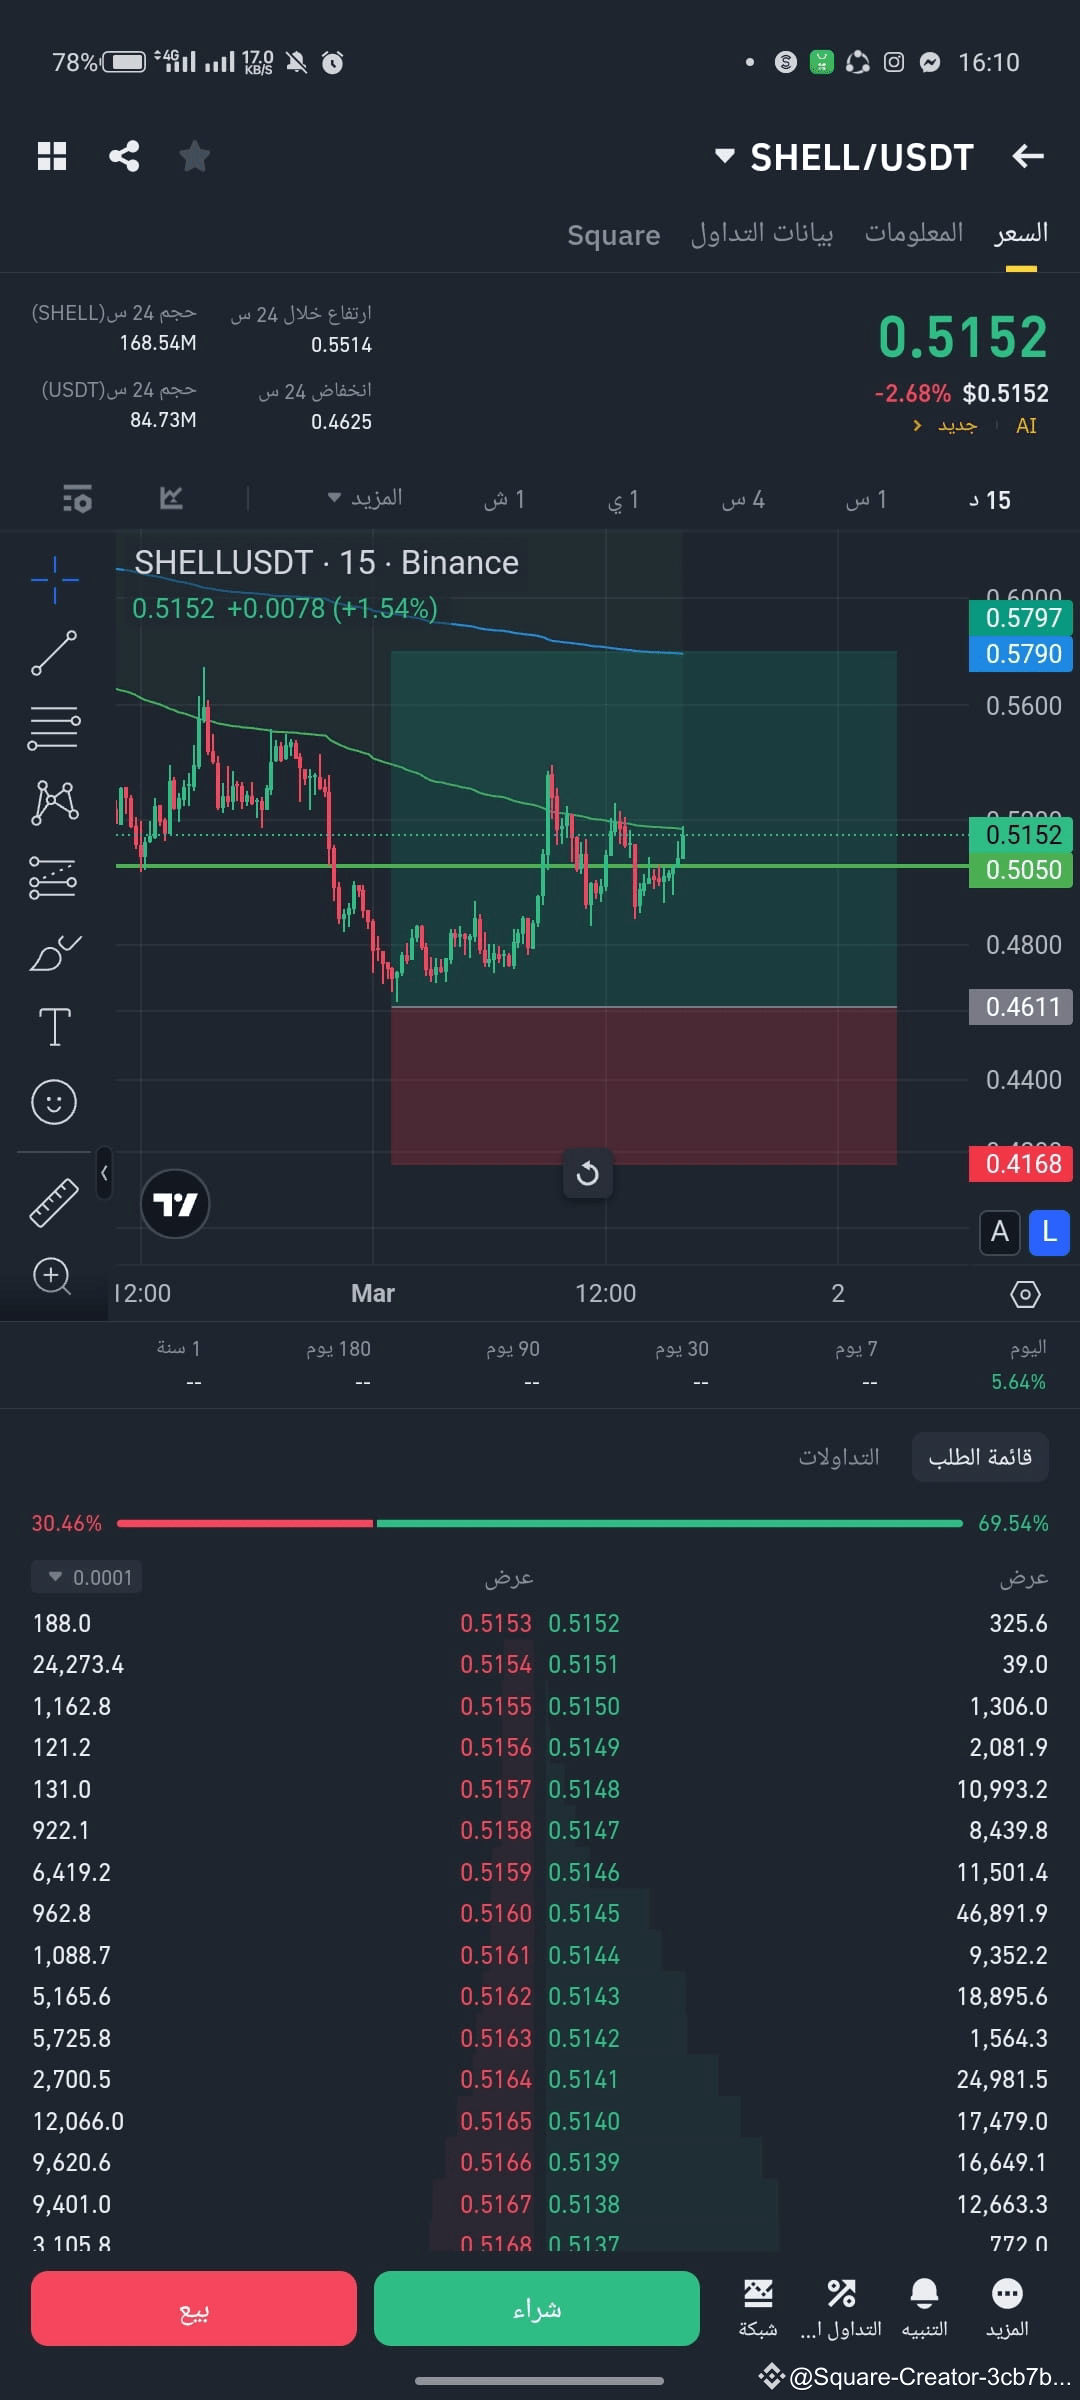This screenshot has width=1080, height=2400.
Task: Open the TradingView logo
Action: 175,1204
